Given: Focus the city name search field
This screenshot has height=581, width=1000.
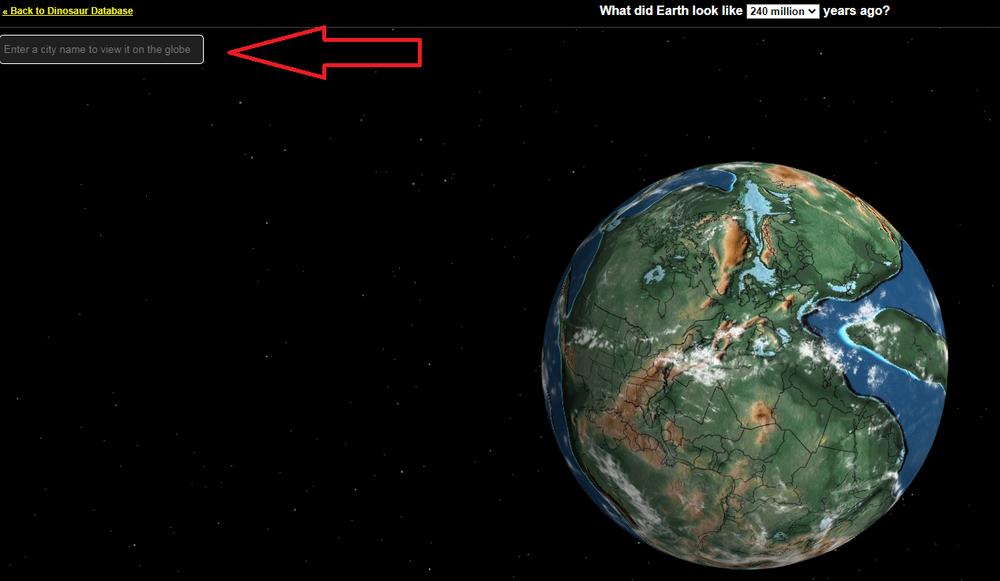Looking at the screenshot, I should click(102, 49).
